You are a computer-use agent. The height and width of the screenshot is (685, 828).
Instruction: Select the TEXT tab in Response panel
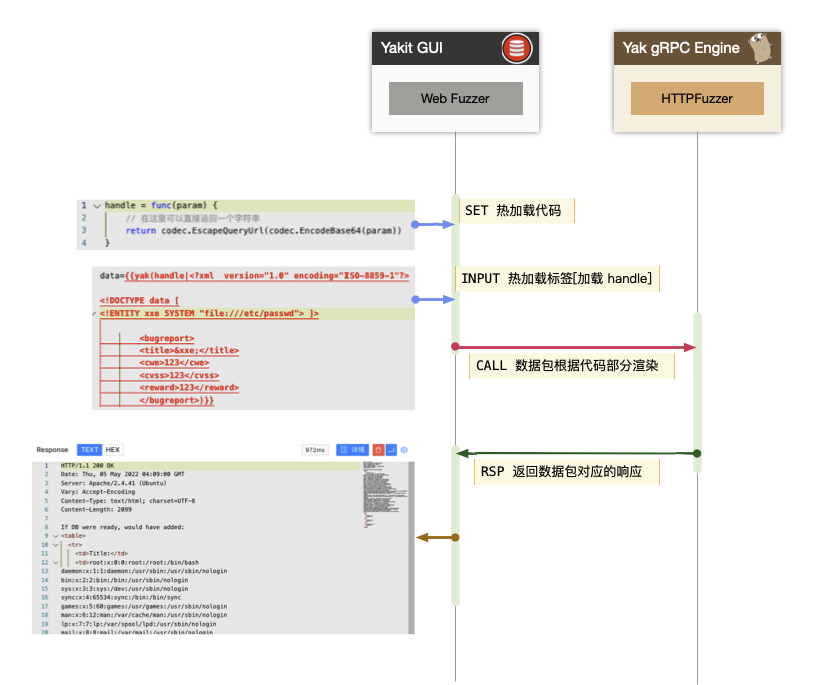pyautogui.click(x=89, y=450)
